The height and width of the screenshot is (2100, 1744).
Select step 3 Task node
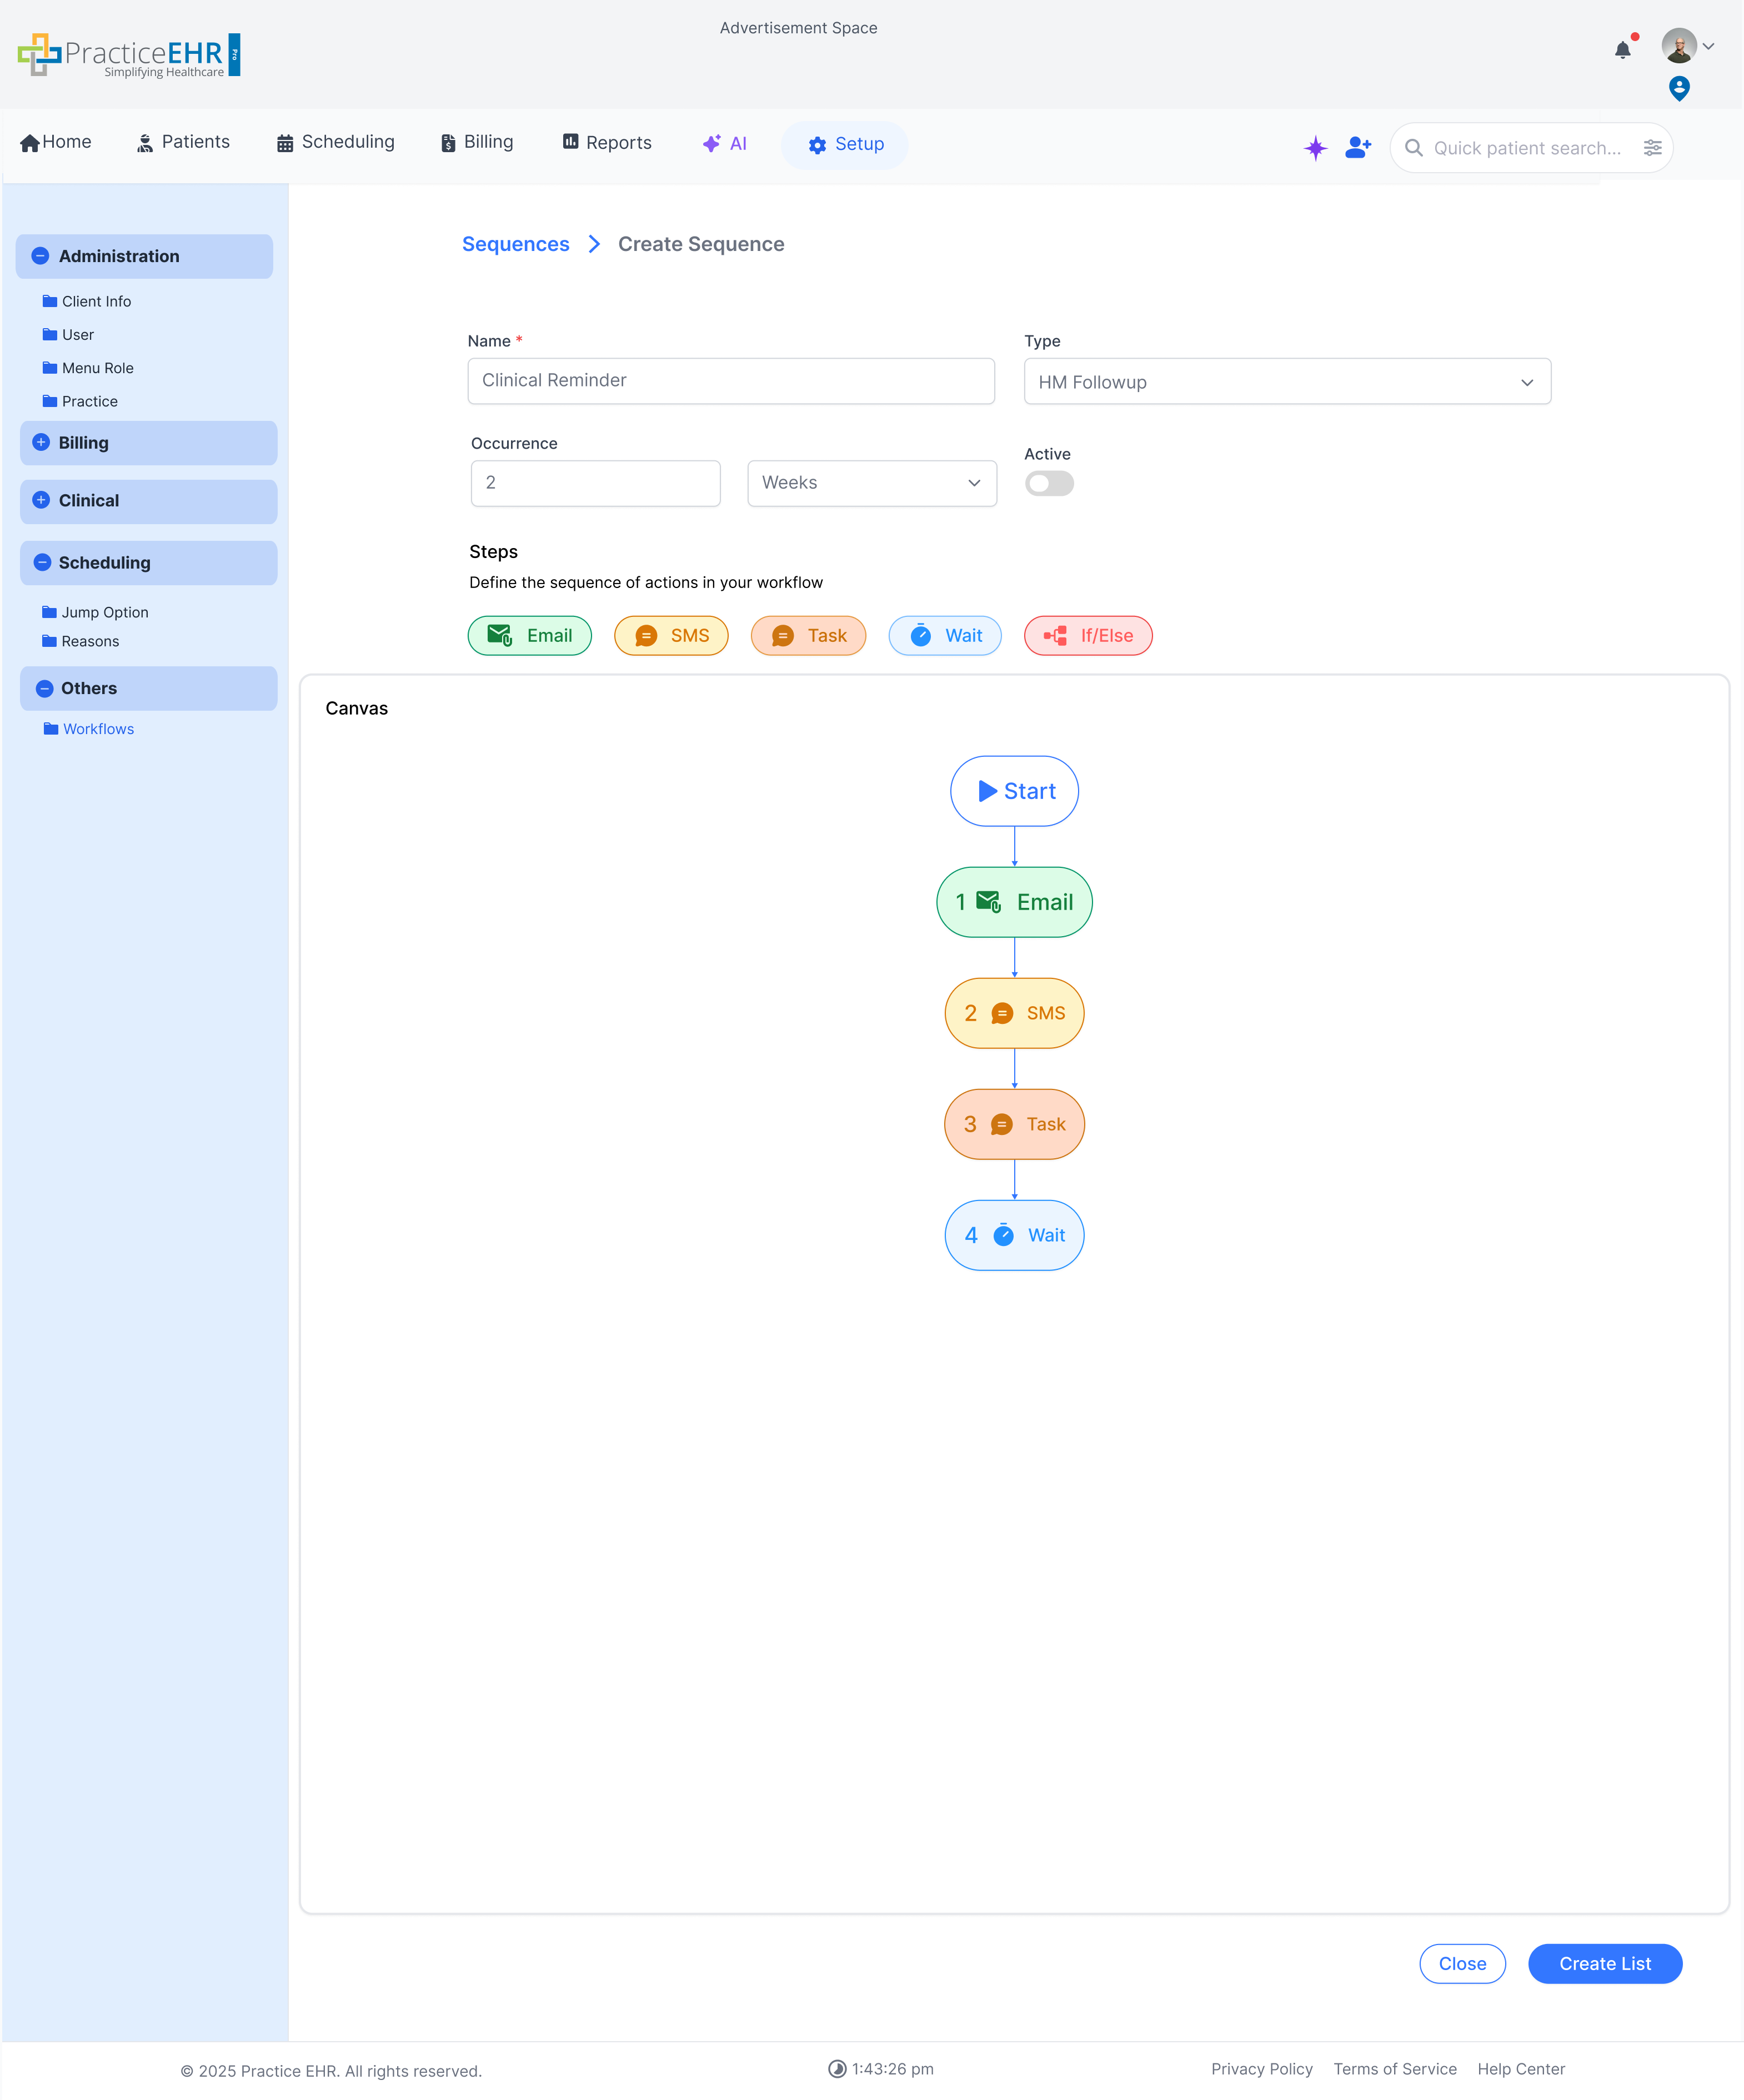click(x=1014, y=1124)
